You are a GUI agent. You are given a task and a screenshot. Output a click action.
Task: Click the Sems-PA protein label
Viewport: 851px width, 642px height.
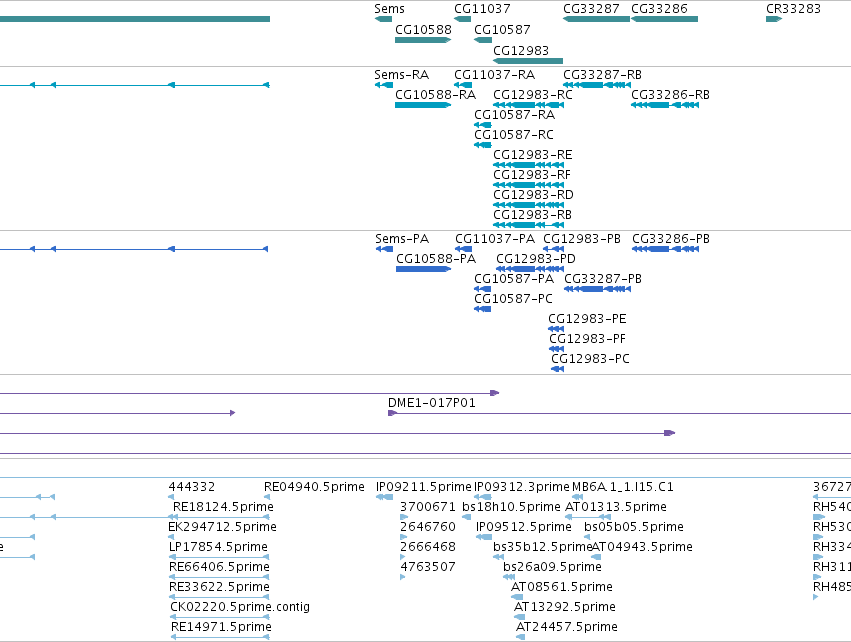tap(402, 239)
